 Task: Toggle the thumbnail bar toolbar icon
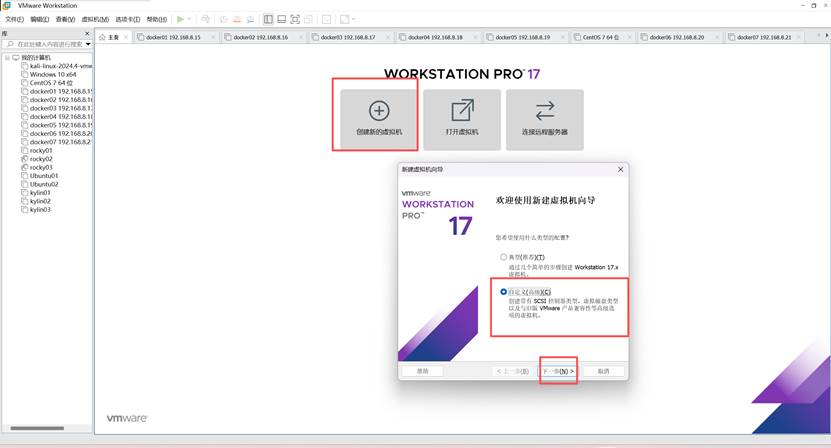point(281,19)
